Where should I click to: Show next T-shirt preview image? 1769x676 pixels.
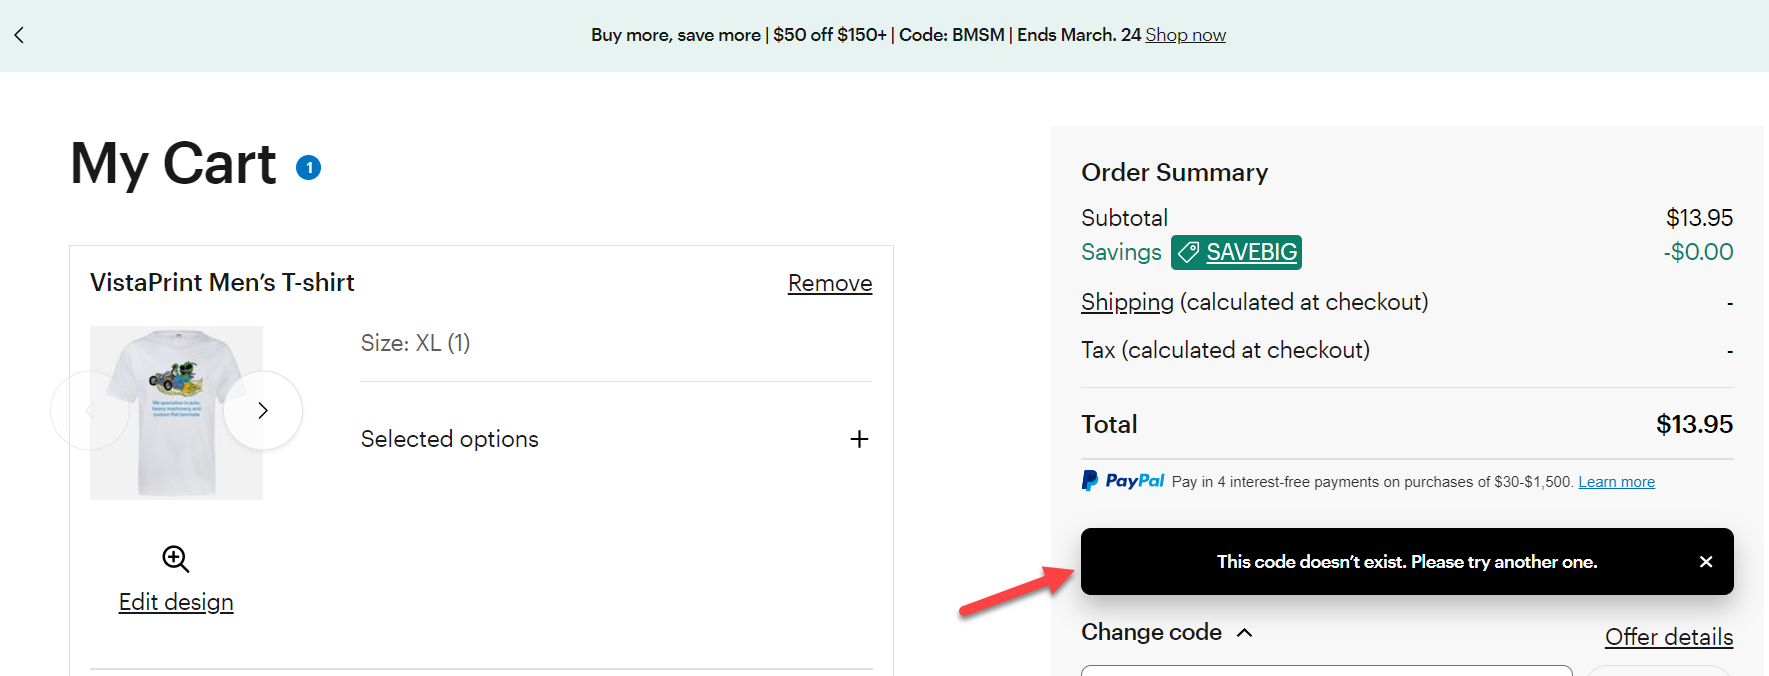click(263, 410)
